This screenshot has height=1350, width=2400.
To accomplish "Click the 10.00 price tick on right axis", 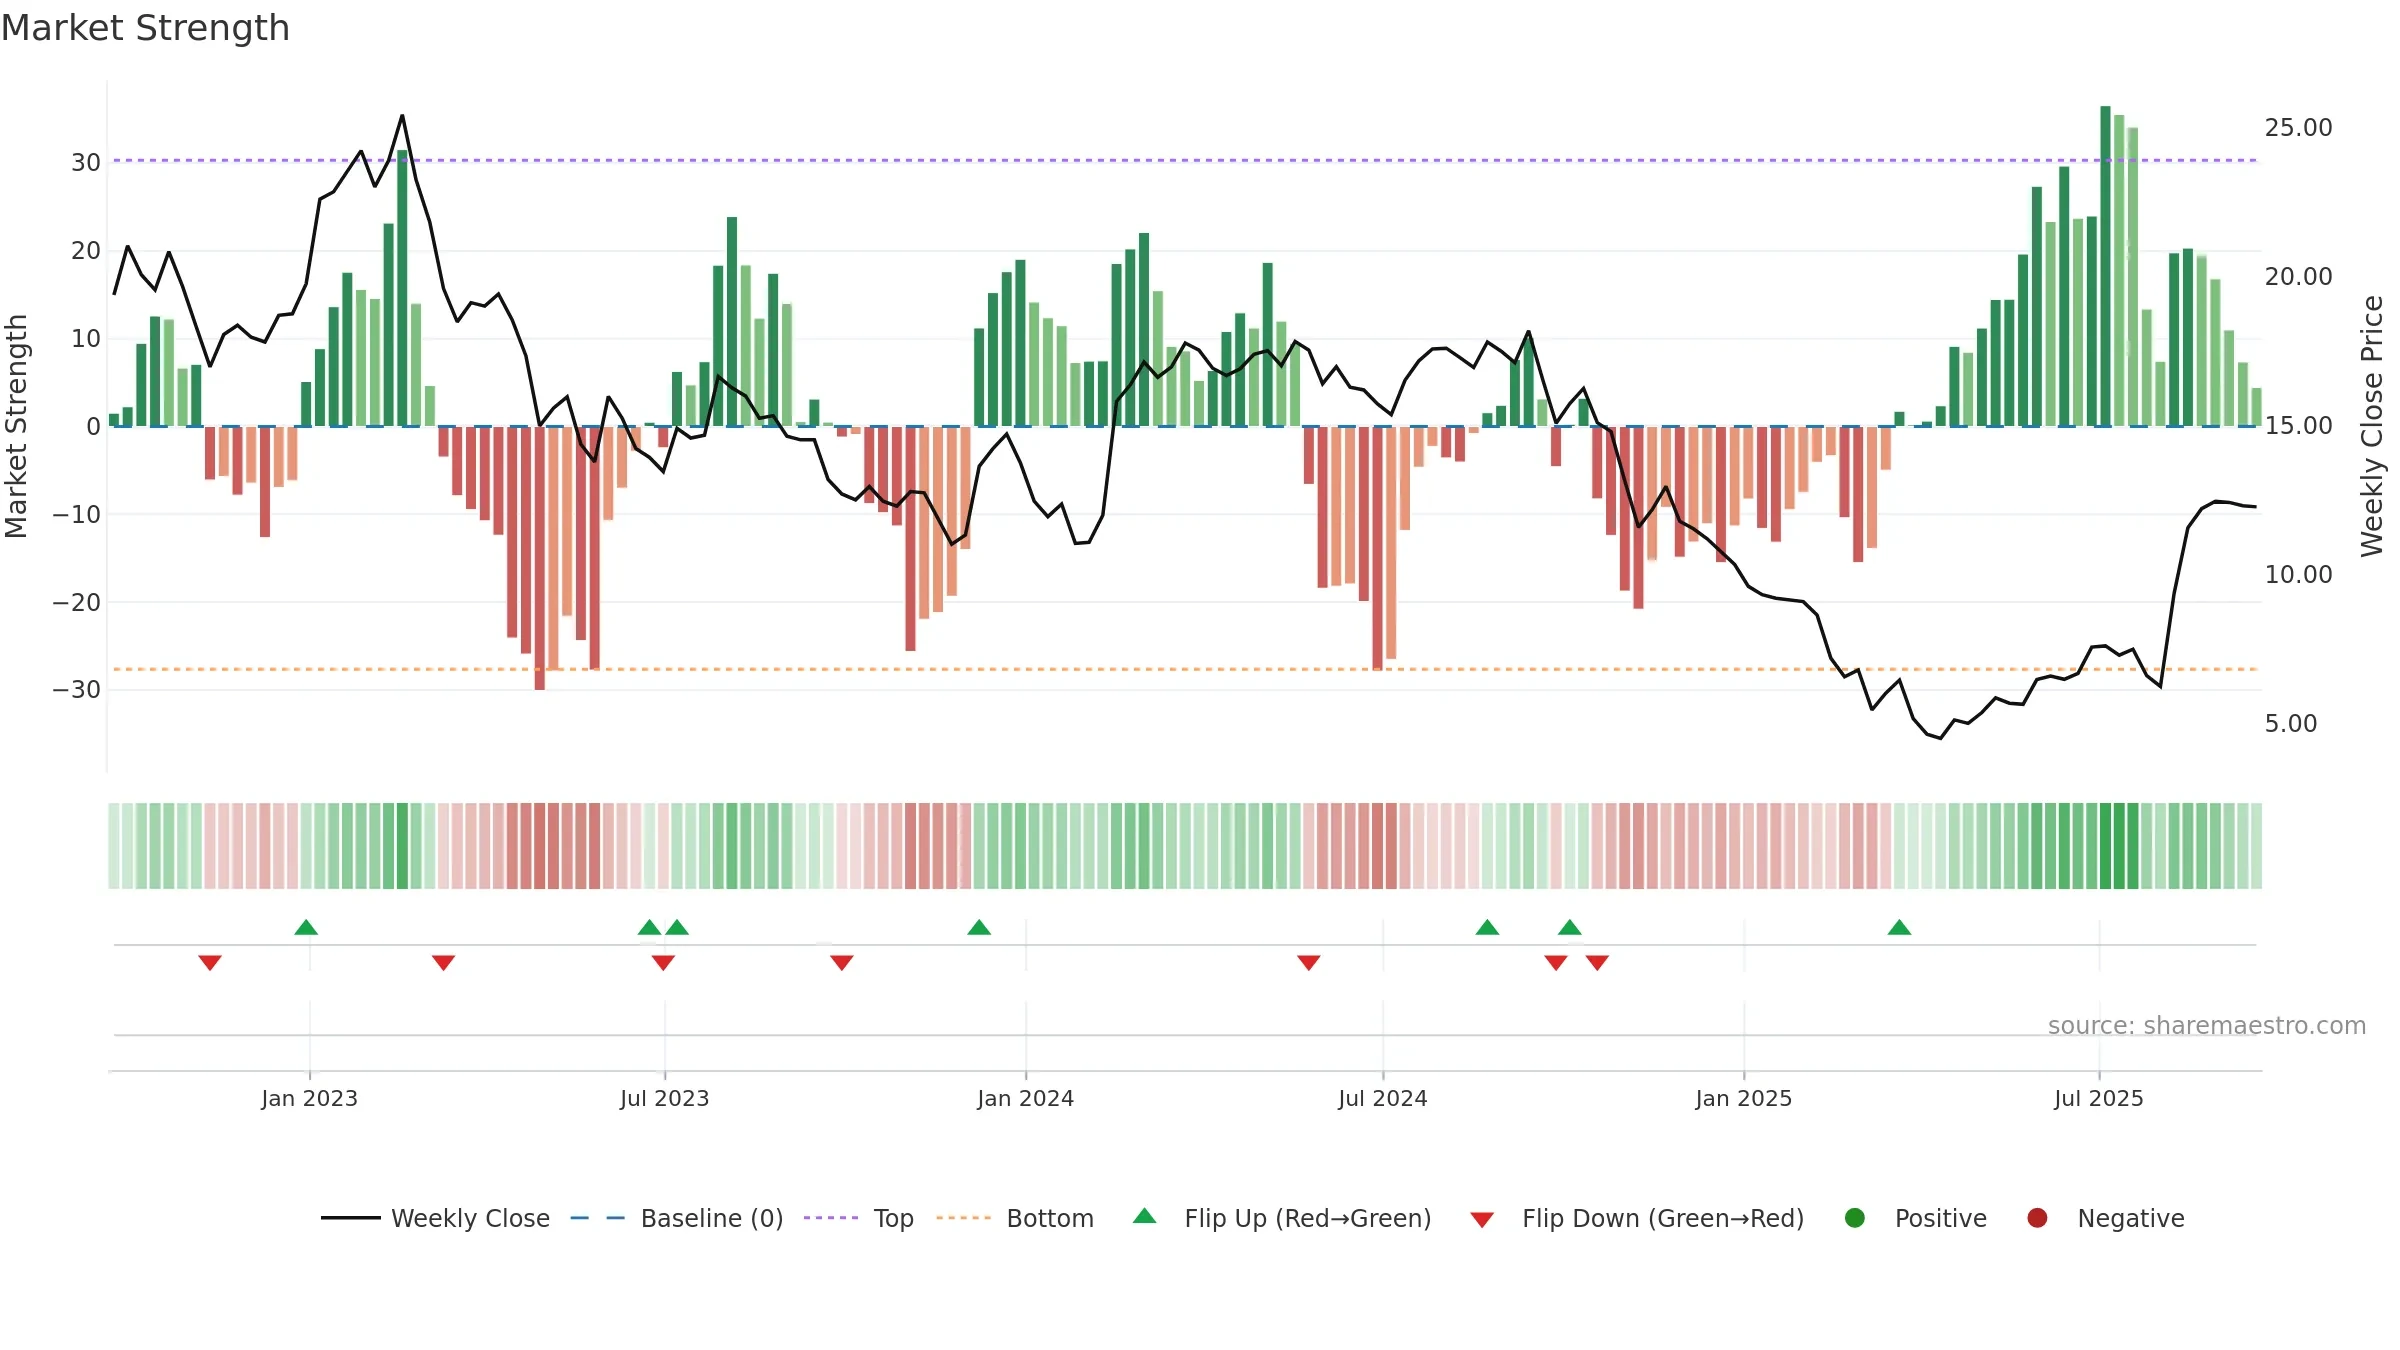I will click(x=2298, y=574).
